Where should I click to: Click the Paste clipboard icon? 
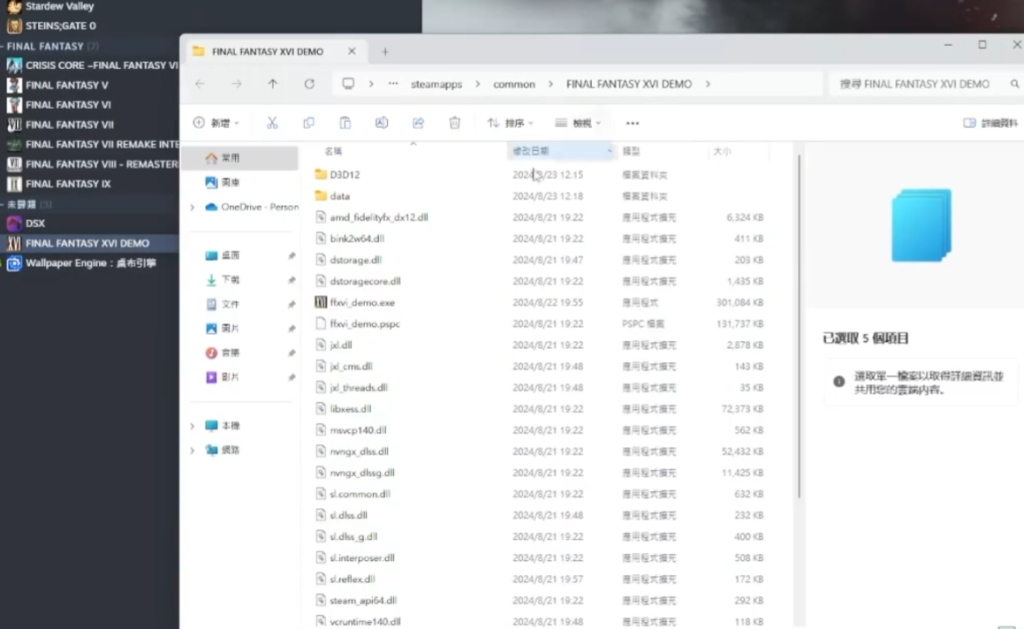345,123
